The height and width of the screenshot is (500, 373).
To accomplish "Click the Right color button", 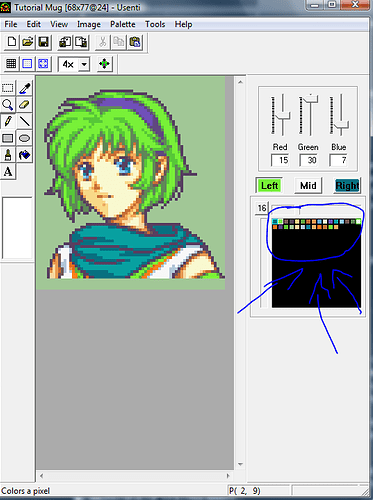I will 347,185.
